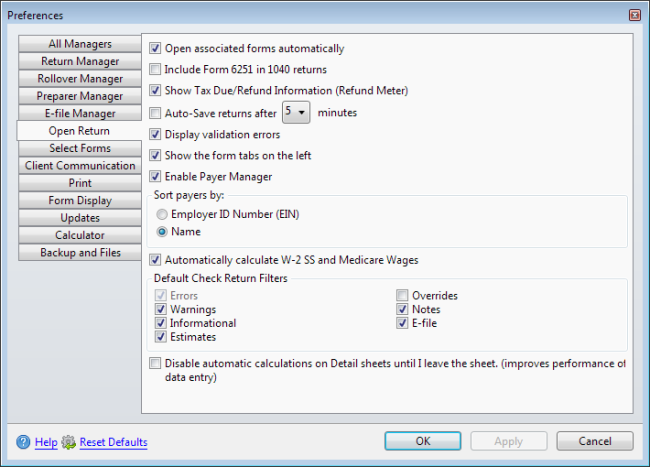The height and width of the screenshot is (467, 650).
Task: Open the Help link
Action: [x=46, y=442]
